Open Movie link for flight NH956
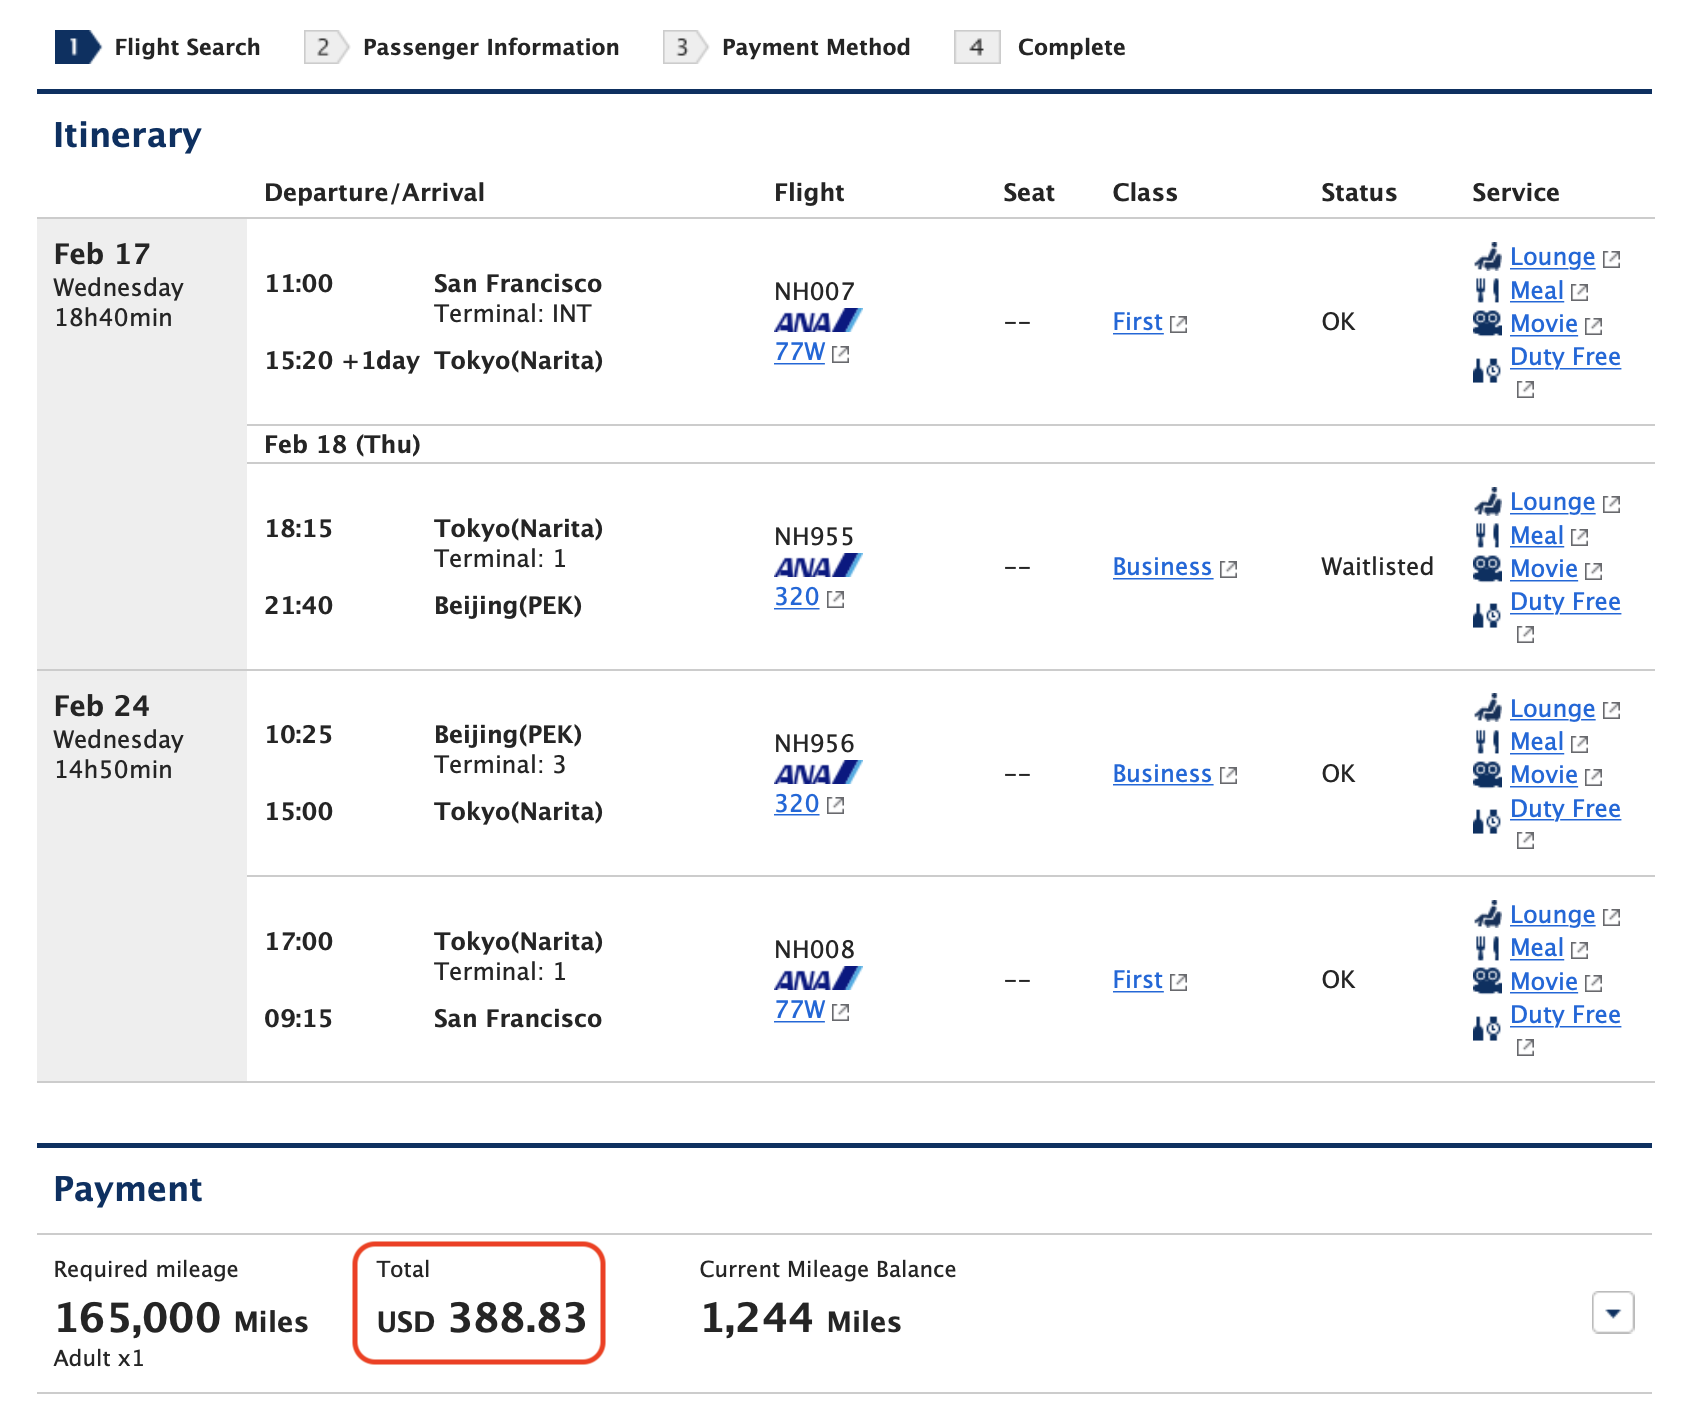Viewport: 1690px width, 1402px height. click(x=1543, y=775)
